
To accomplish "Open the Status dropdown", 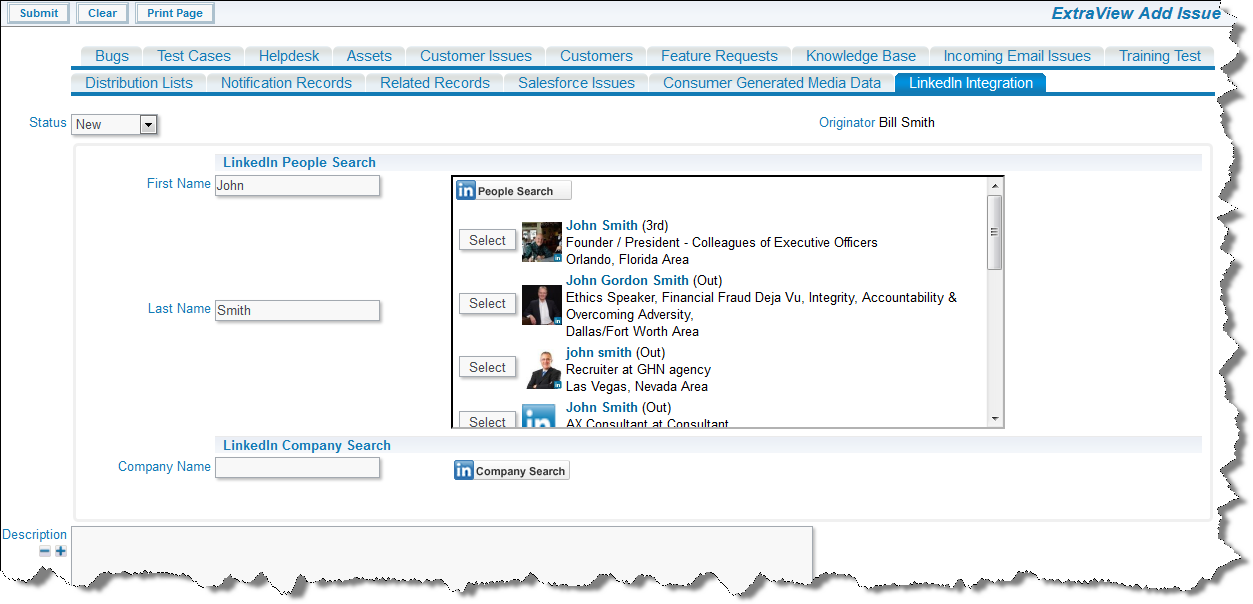I will pos(115,124).
